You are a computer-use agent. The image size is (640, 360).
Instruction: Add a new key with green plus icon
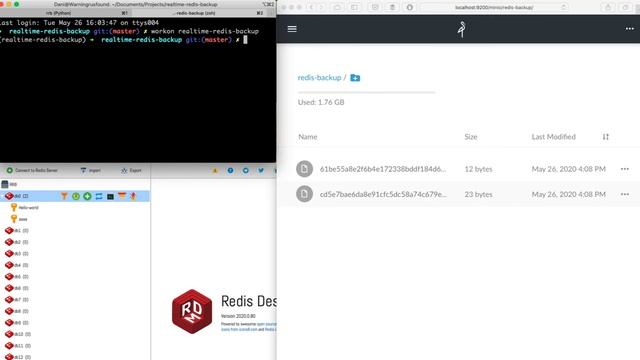click(x=87, y=196)
